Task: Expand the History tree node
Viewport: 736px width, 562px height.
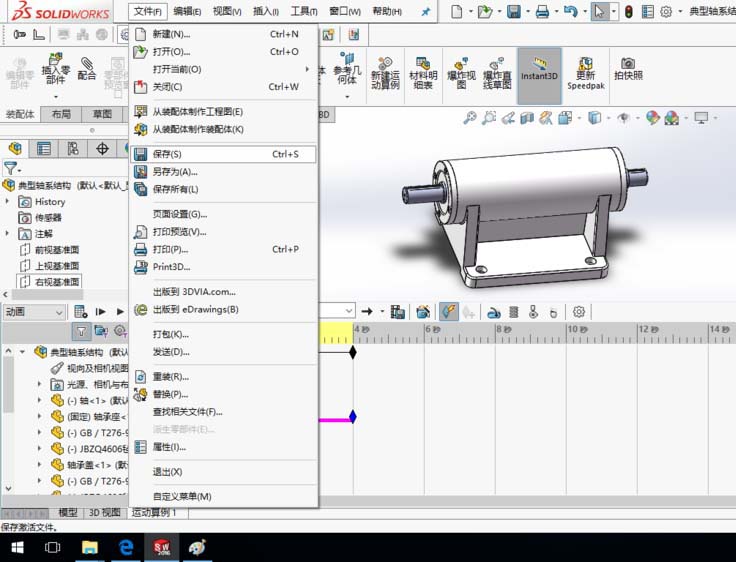Action: coord(7,201)
